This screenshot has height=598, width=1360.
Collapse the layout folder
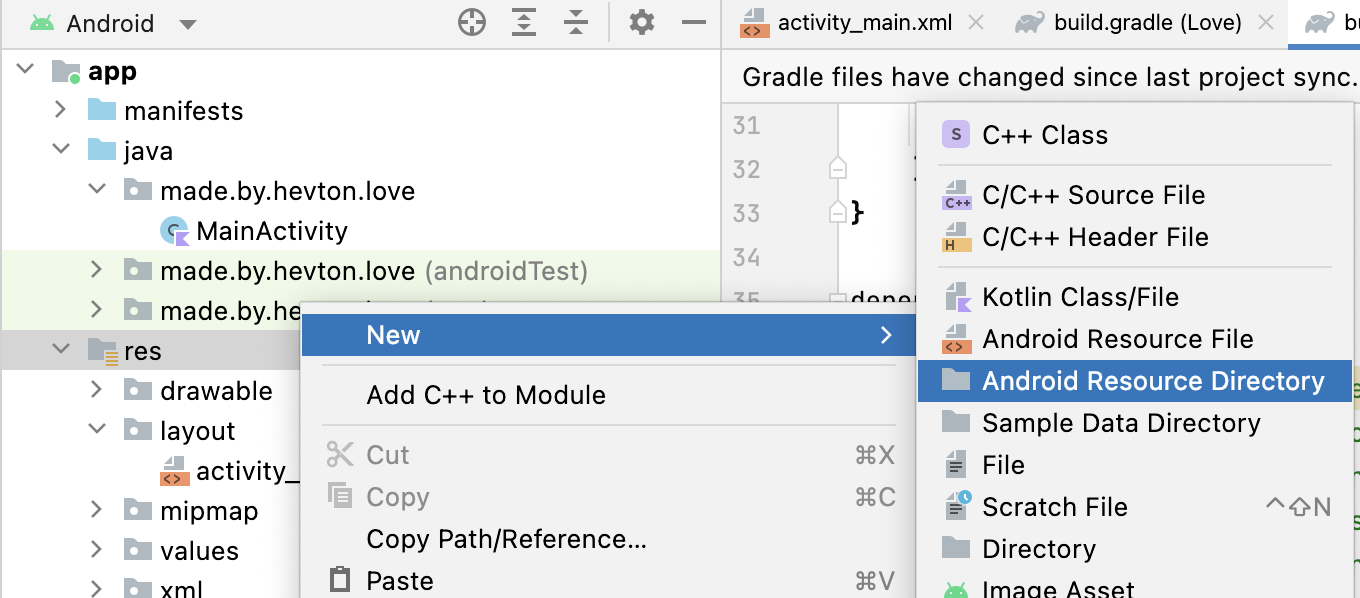(96, 429)
